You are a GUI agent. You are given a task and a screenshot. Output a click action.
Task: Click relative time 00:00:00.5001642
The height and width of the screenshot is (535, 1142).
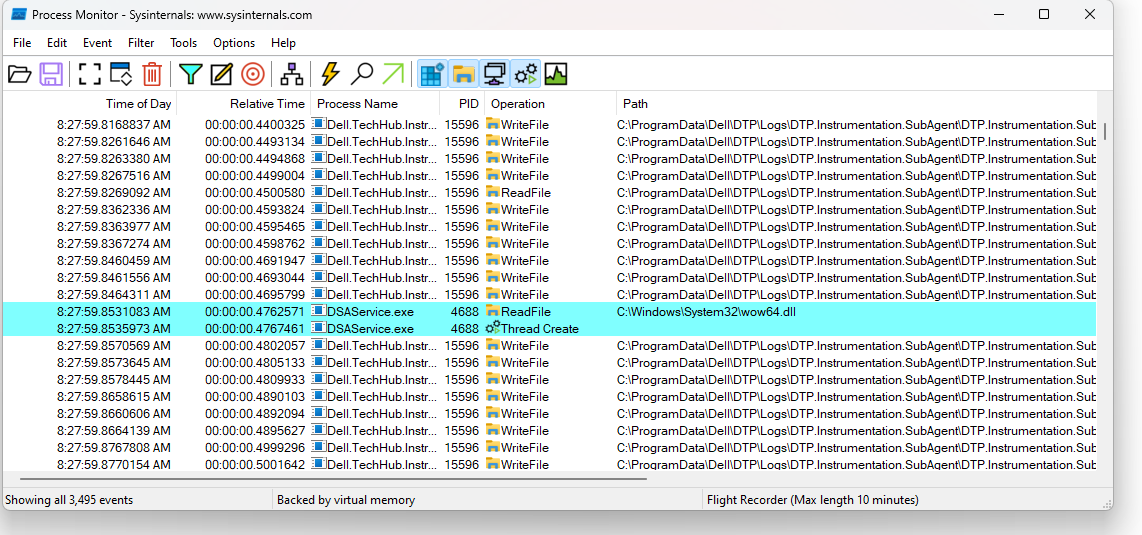tap(255, 464)
